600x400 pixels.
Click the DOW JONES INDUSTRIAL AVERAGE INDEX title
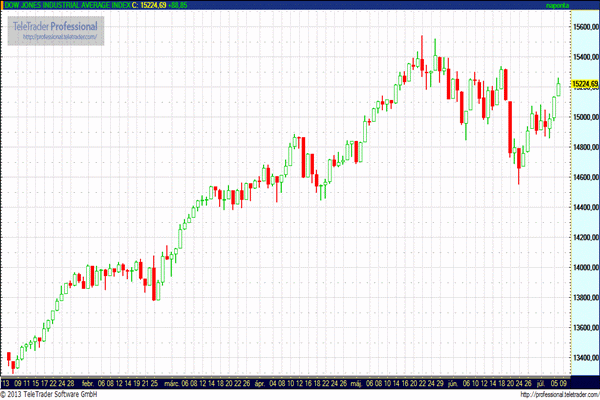[66, 6]
